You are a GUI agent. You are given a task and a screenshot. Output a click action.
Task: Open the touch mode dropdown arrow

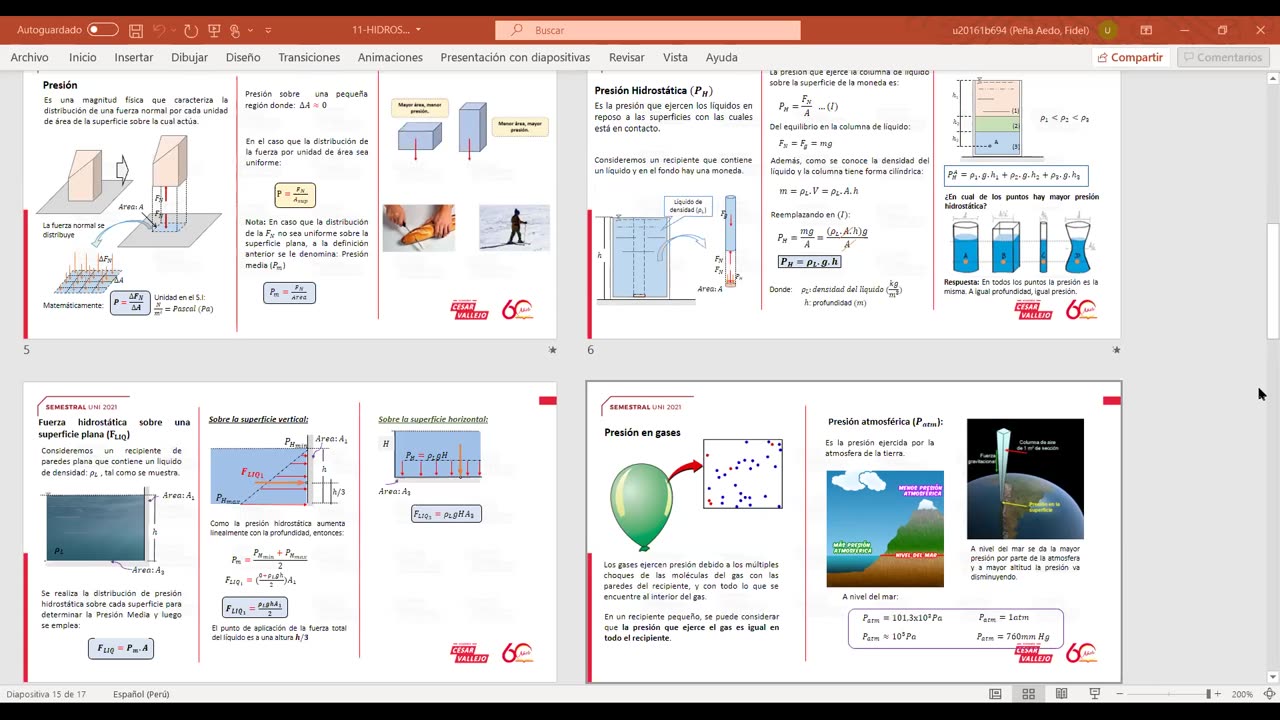click(251, 30)
